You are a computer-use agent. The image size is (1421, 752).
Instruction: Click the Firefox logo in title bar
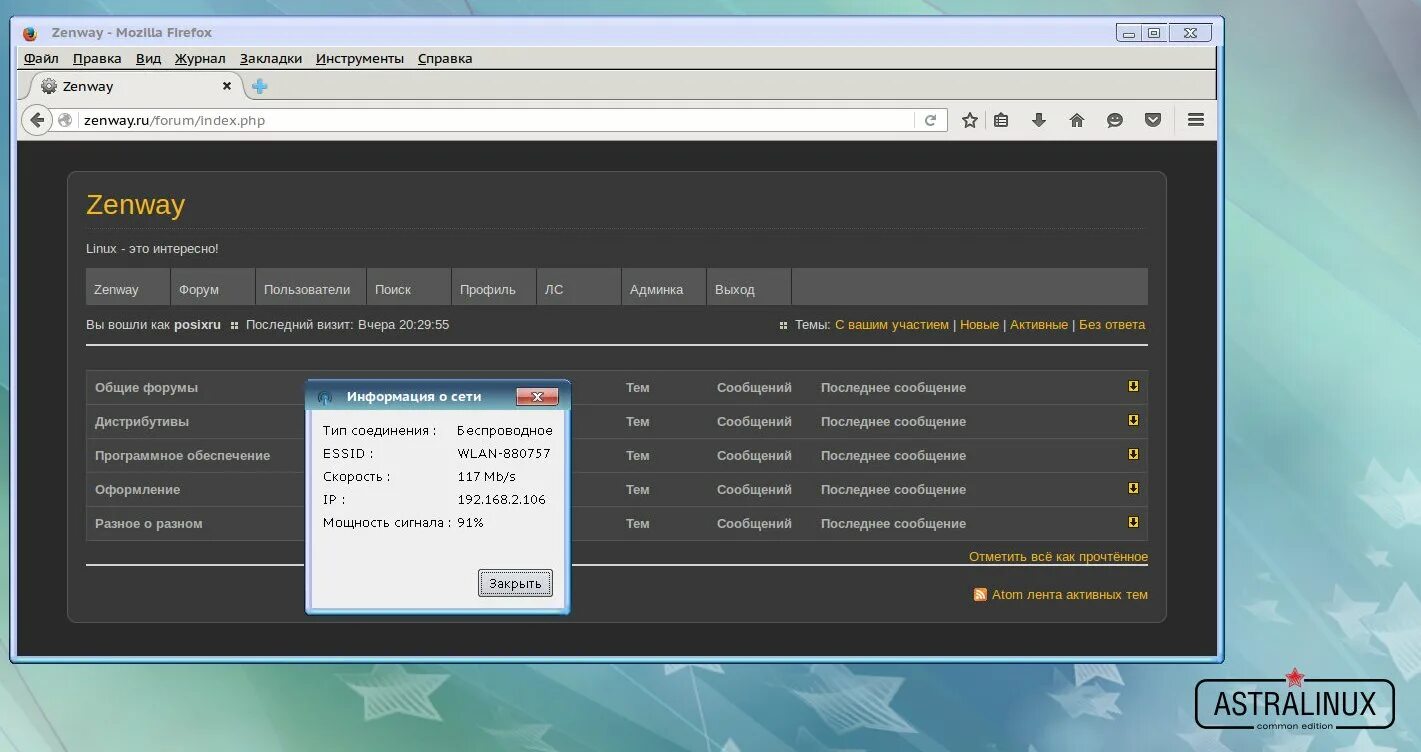[30, 33]
